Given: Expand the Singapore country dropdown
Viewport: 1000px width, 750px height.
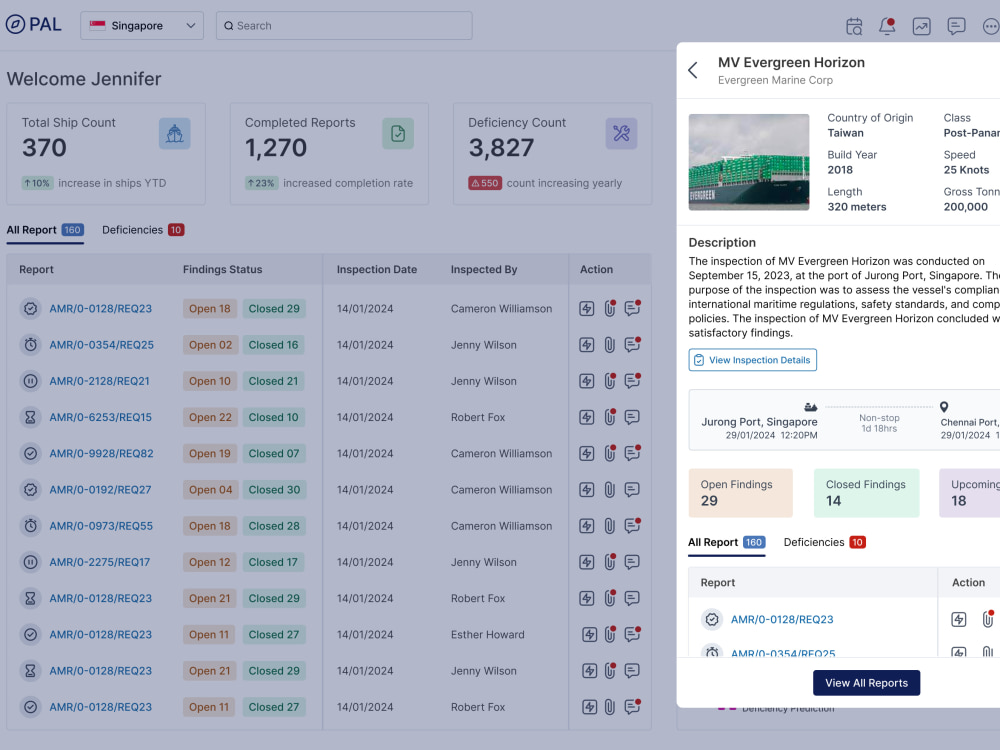Looking at the screenshot, I should (142, 26).
